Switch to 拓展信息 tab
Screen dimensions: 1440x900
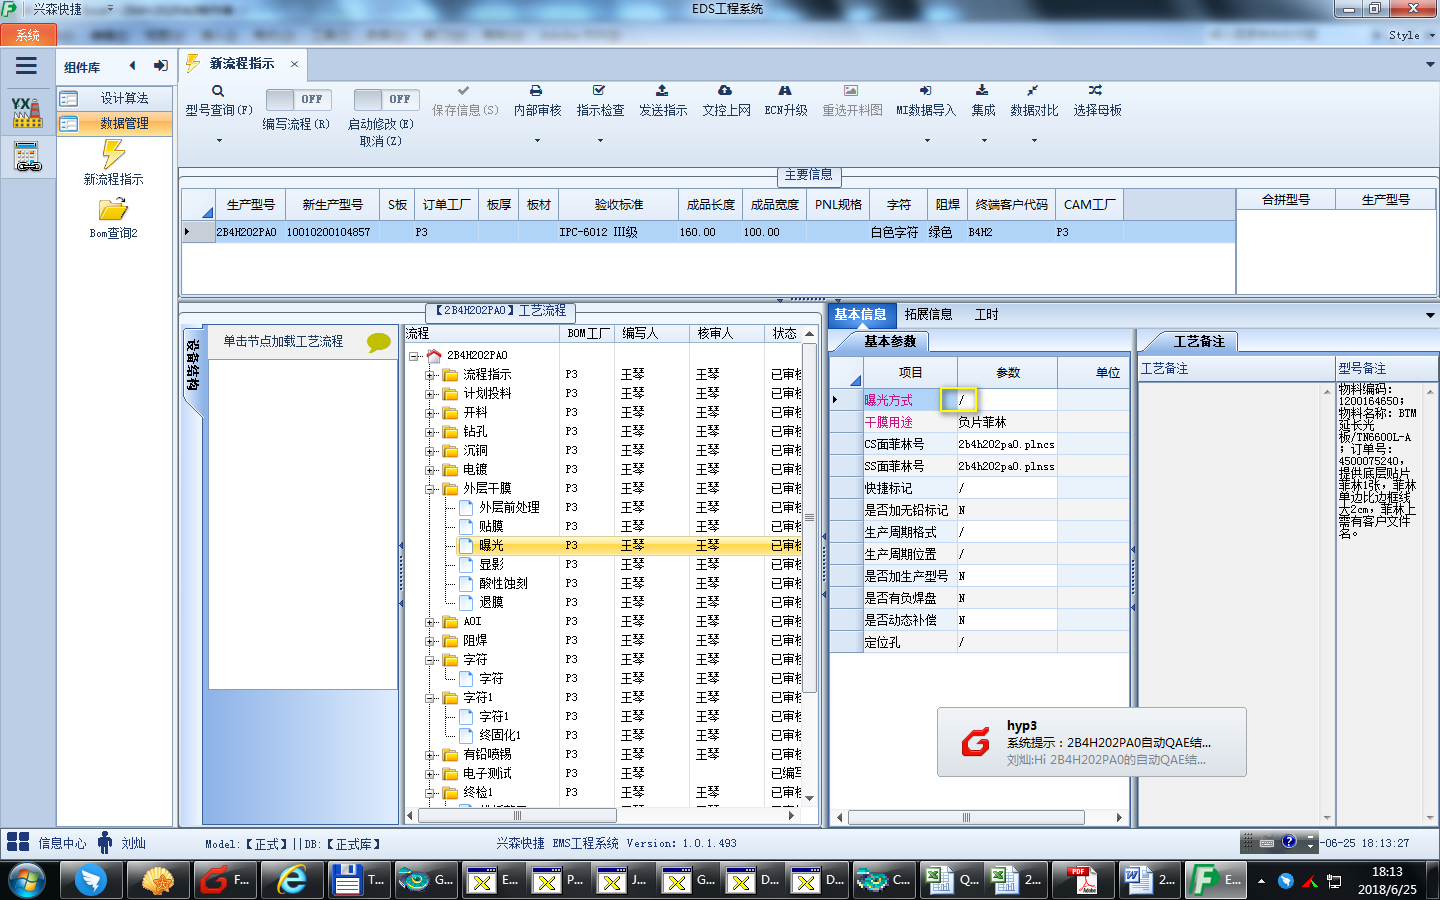tap(928, 314)
